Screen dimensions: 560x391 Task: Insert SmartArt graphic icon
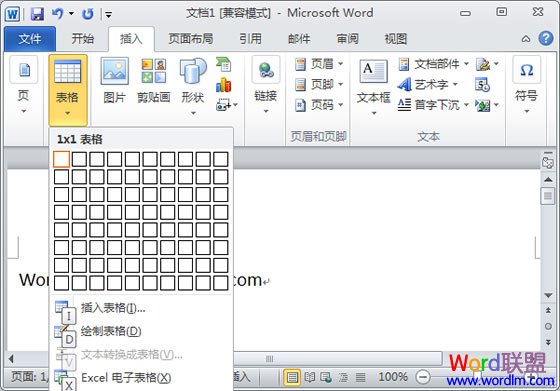[x=224, y=64]
